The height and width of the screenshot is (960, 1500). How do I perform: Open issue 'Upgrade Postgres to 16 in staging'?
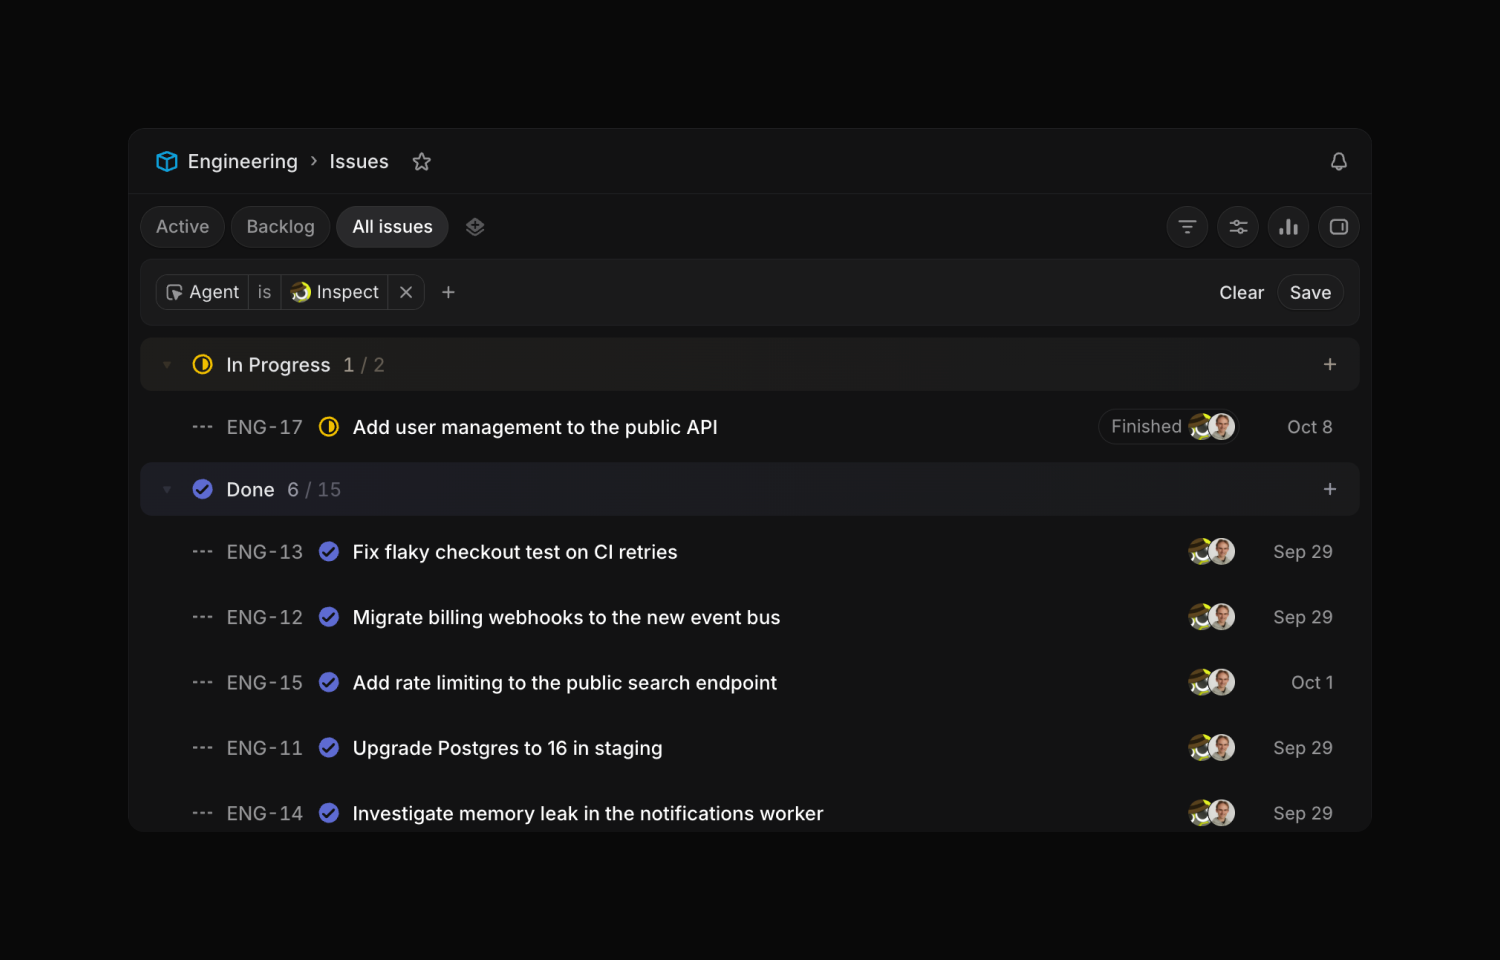(507, 748)
